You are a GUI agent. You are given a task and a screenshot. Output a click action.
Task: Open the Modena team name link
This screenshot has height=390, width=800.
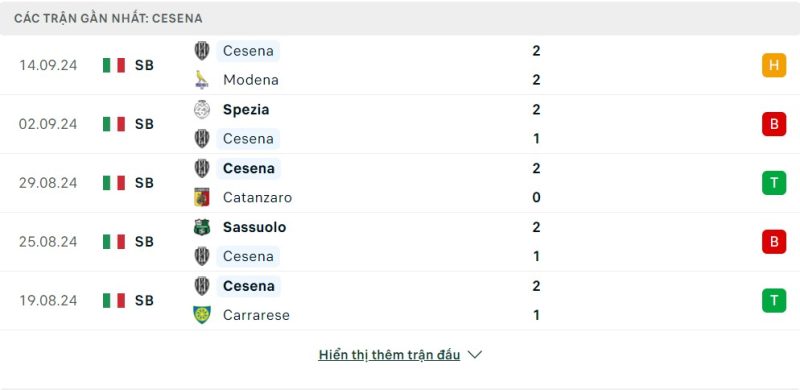(x=251, y=80)
